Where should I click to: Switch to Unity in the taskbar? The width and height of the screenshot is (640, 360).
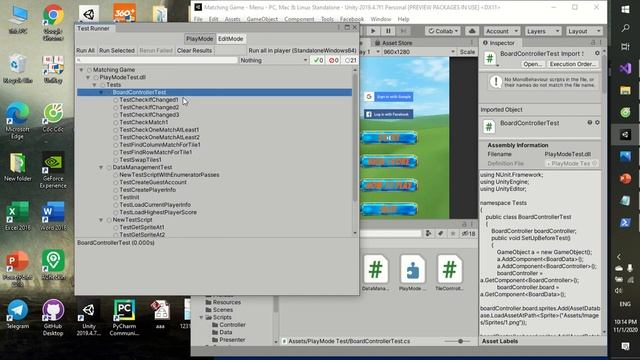click(625, 134)
